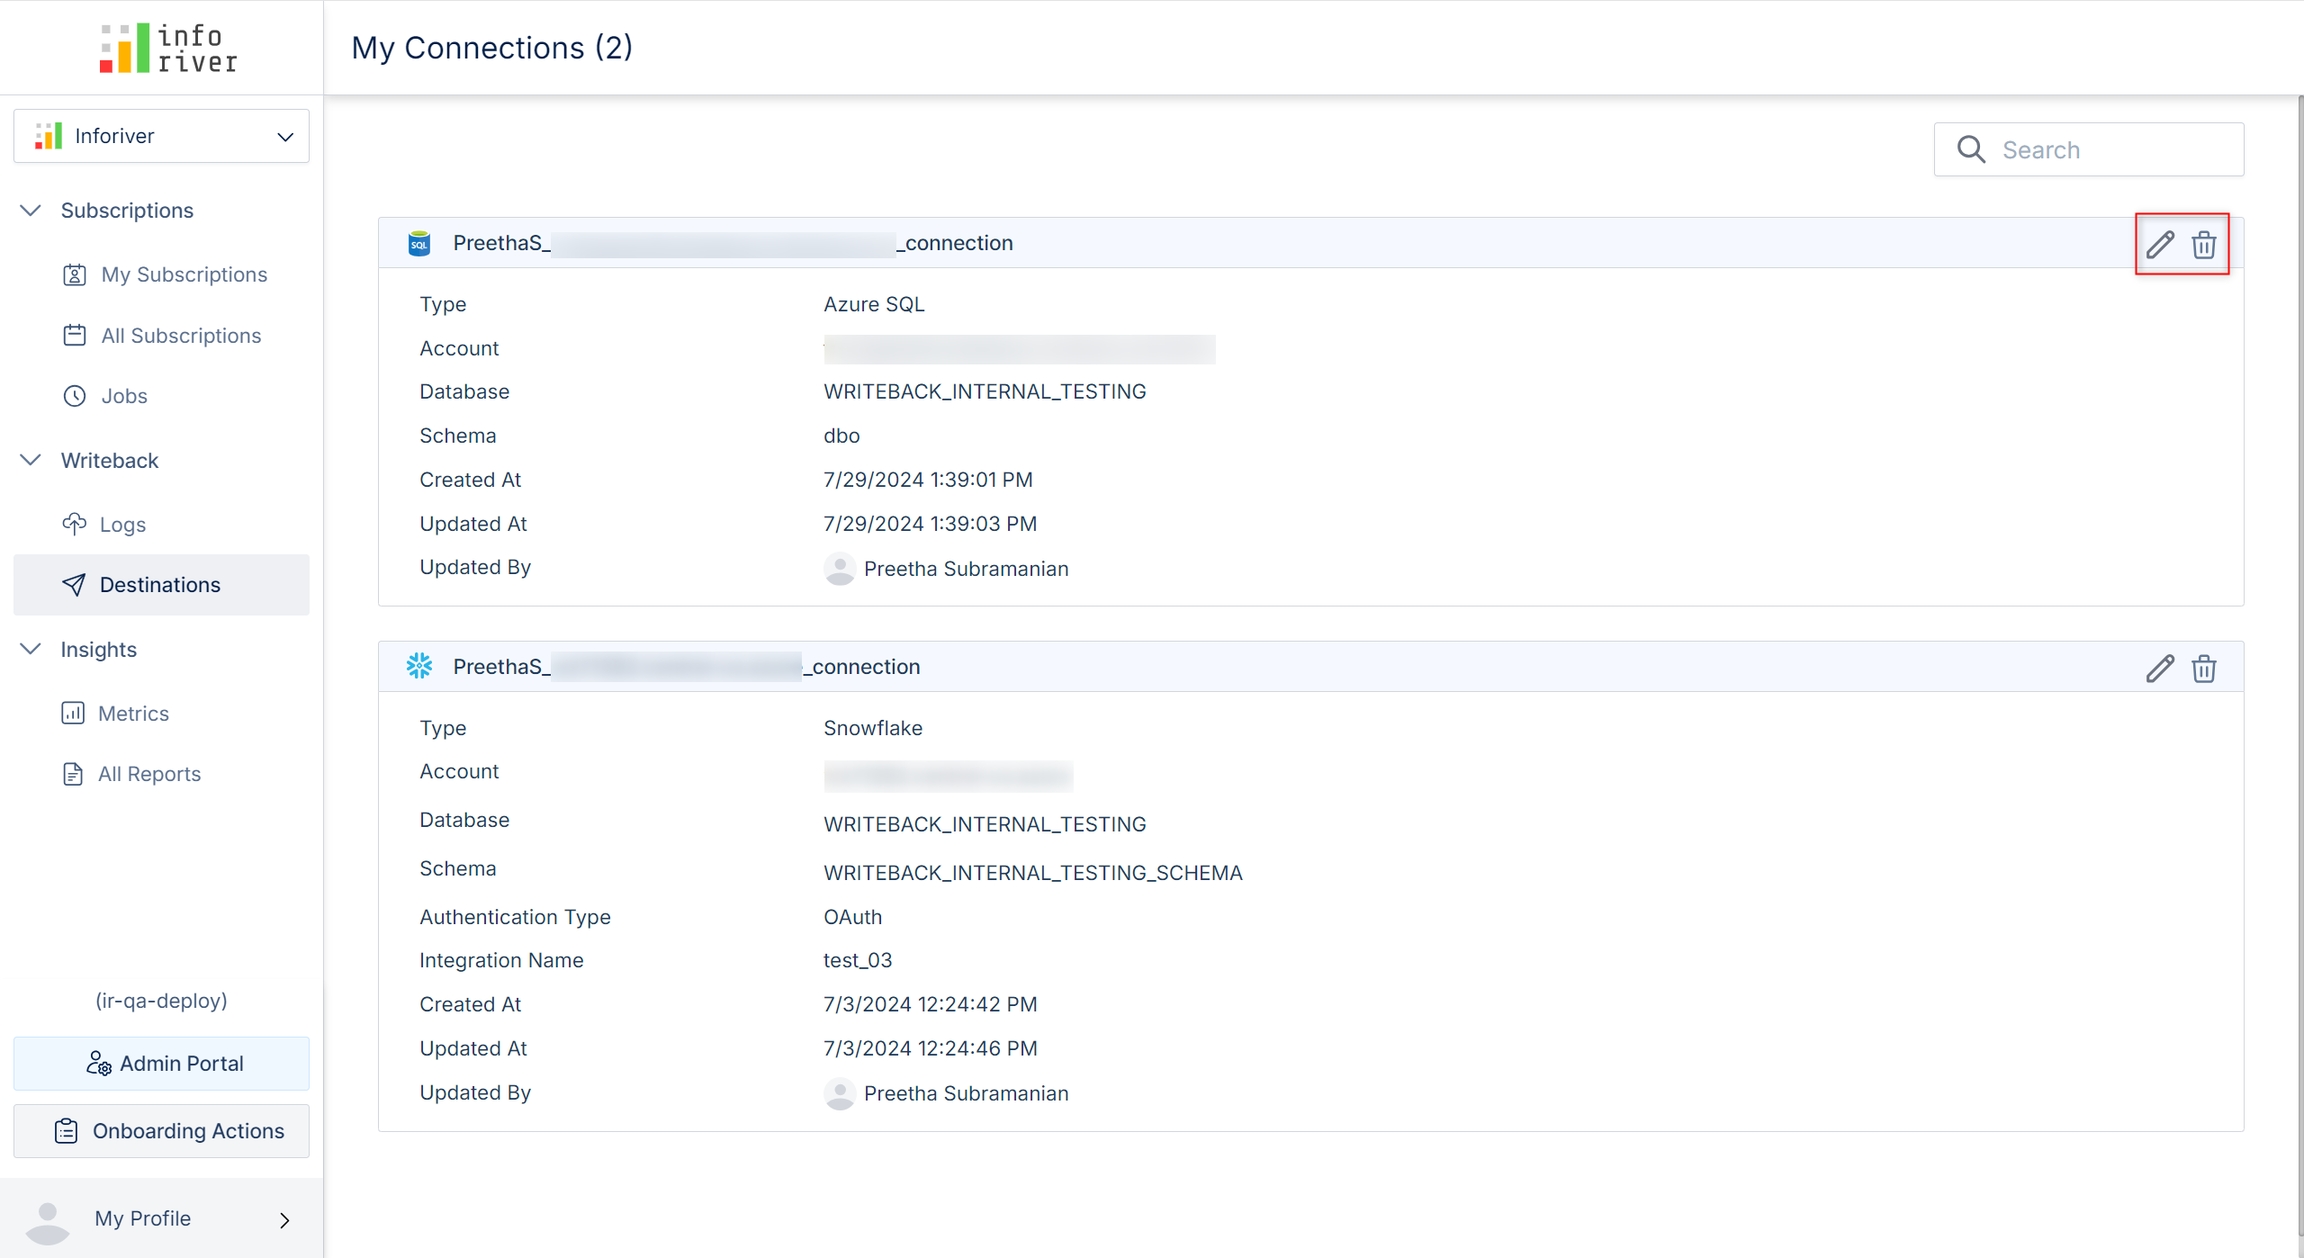Click the Inforiver logo
This screenshot has height=1258, width=2304.
click(167, 48)
